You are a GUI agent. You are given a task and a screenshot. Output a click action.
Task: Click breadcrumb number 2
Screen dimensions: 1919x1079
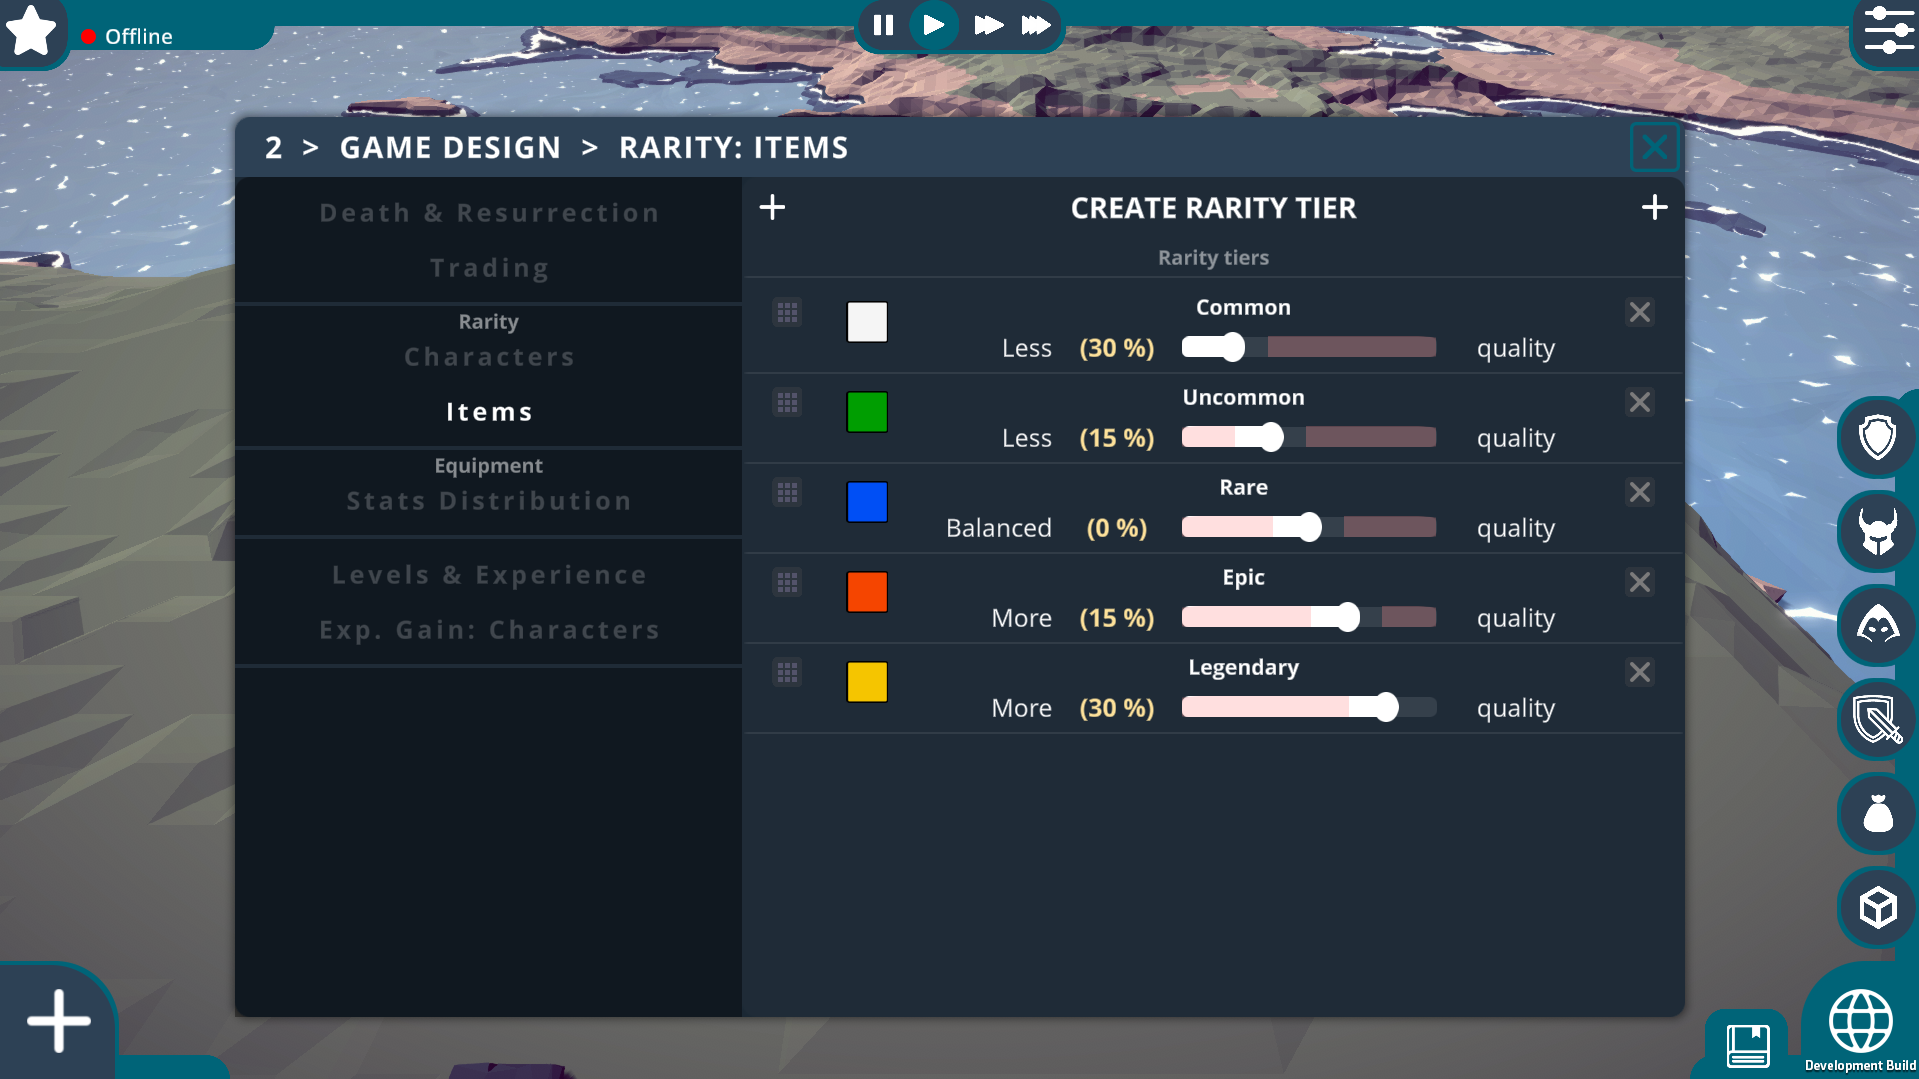coord(273,148)
